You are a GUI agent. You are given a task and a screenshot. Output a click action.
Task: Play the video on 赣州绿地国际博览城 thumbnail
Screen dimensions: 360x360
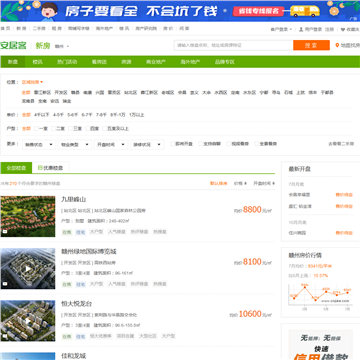click(x=28, y=269)
